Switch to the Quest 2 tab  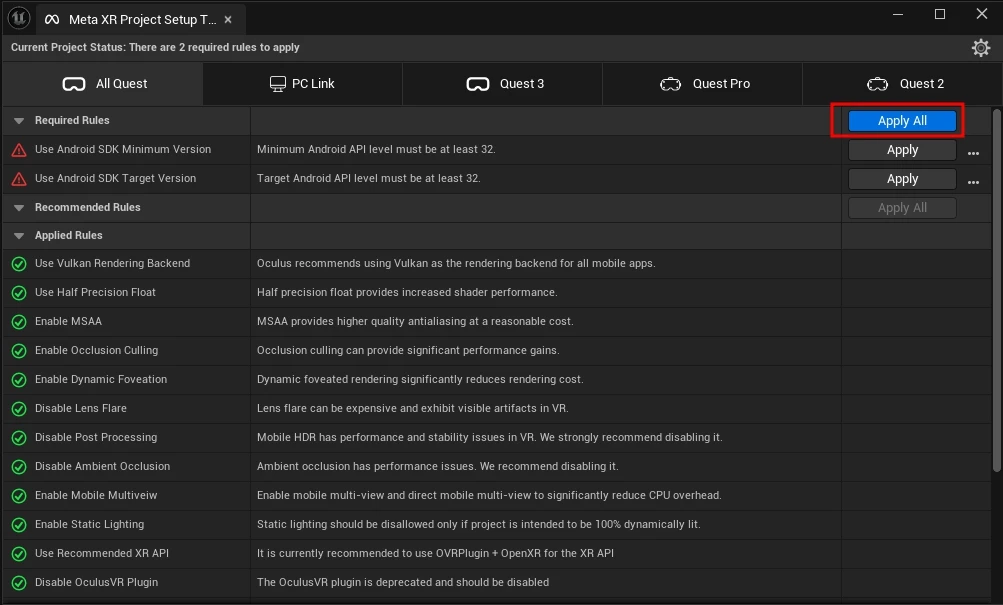(903, 84)
